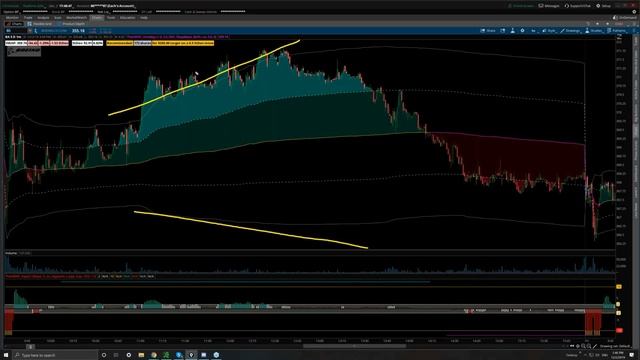Open the Tools main tab

pyautogui.click(x=111, y=18)
